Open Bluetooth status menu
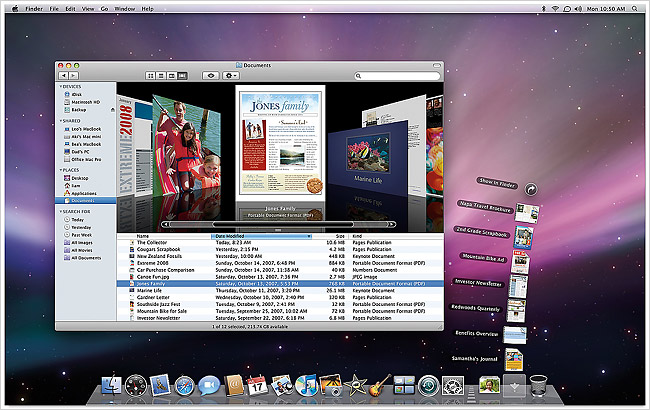 coord(543,8)
